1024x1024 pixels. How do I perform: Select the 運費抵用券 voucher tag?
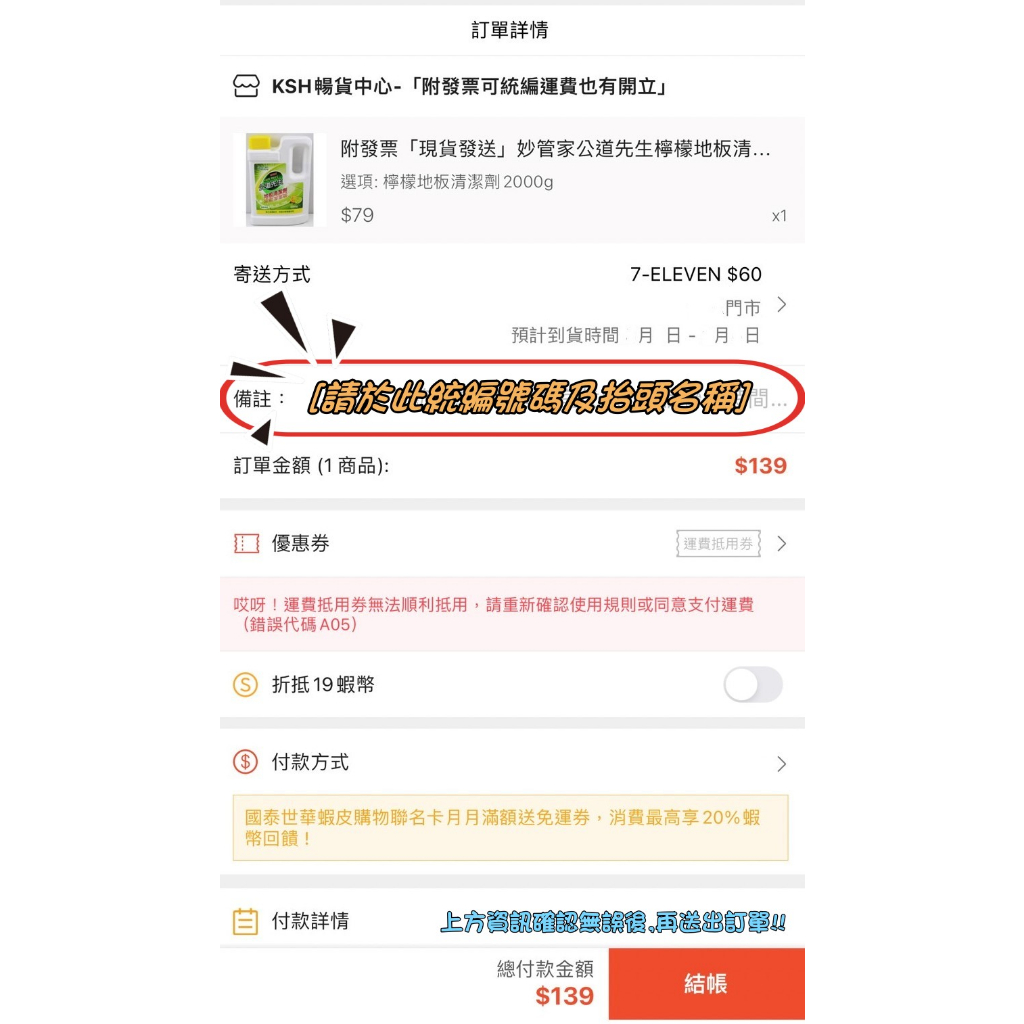[718, 543]
